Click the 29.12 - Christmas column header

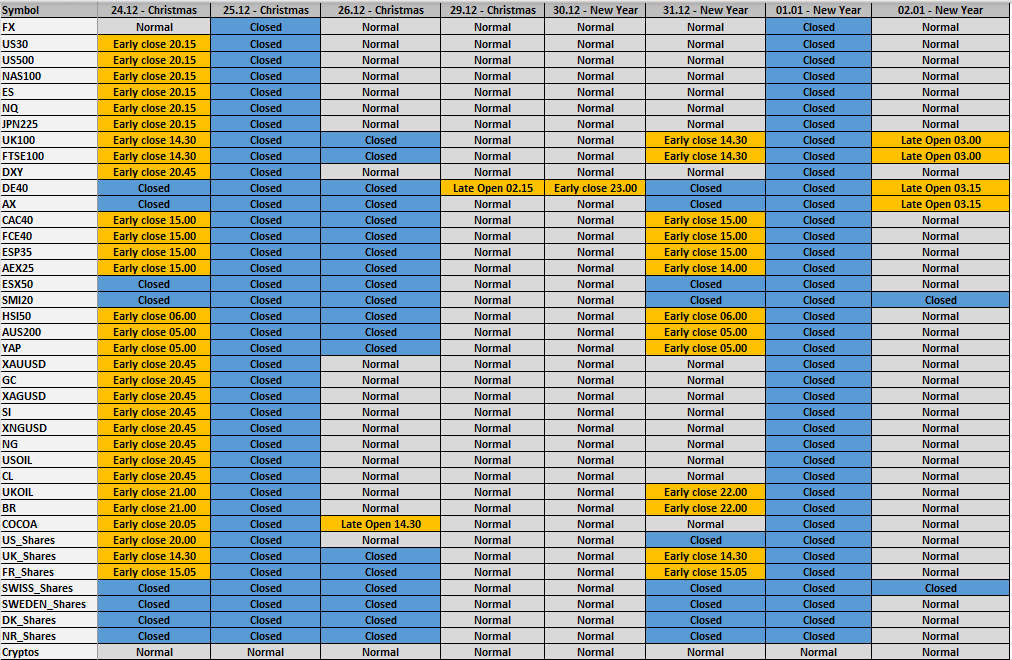pos(492,10)
